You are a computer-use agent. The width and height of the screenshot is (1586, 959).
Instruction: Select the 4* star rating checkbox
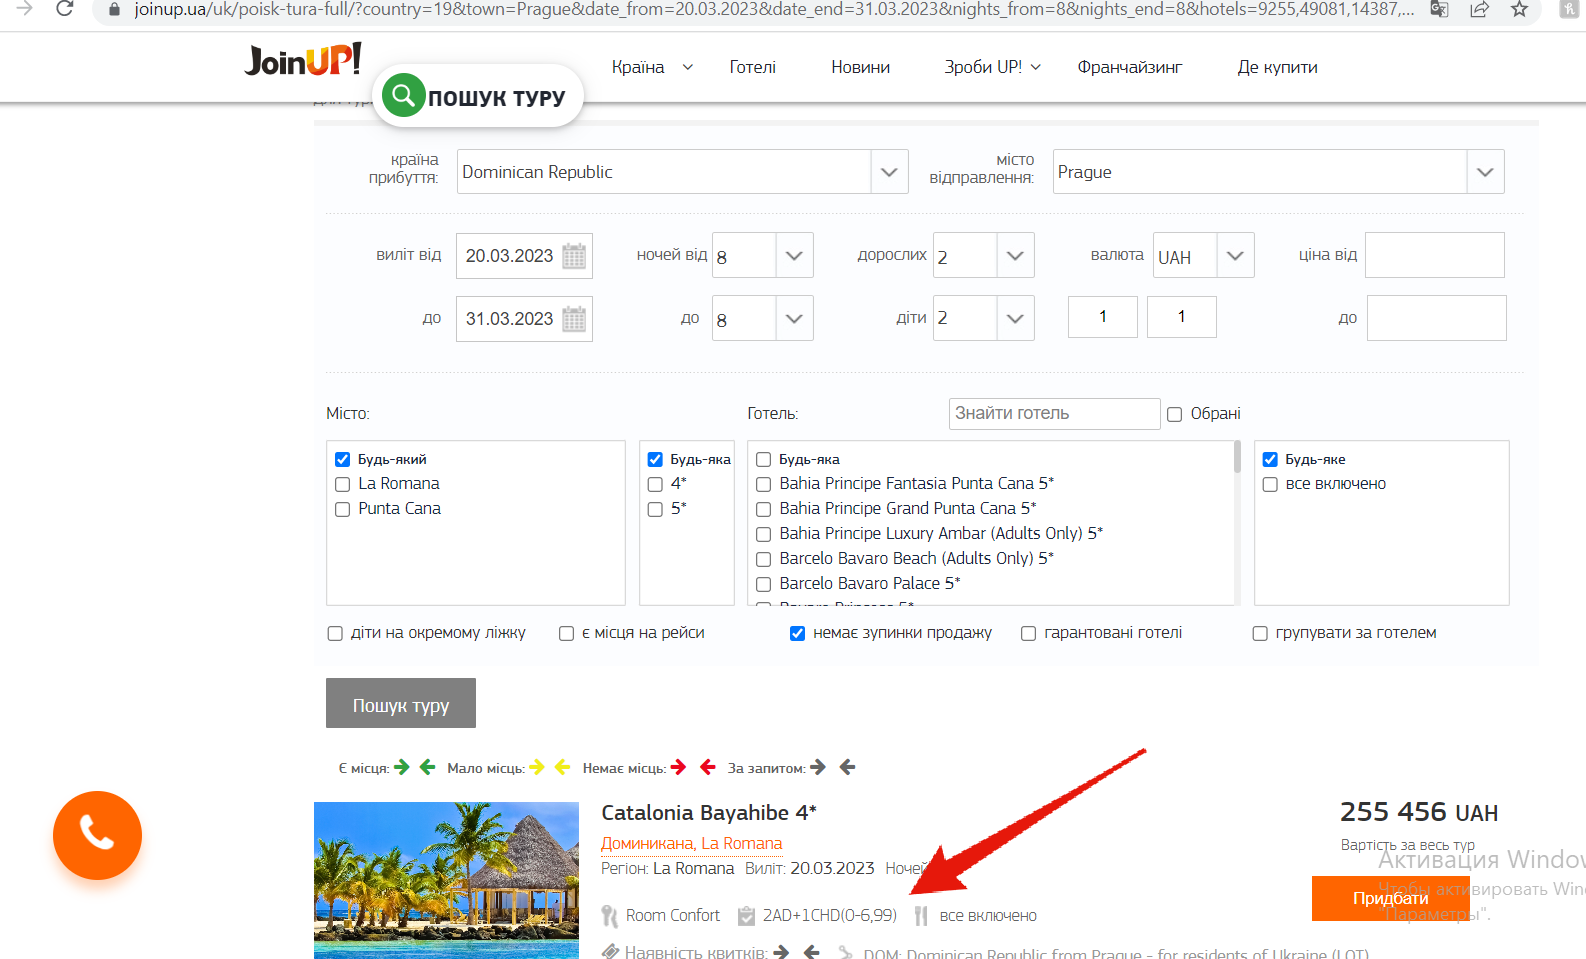click(x=655, y=484)
